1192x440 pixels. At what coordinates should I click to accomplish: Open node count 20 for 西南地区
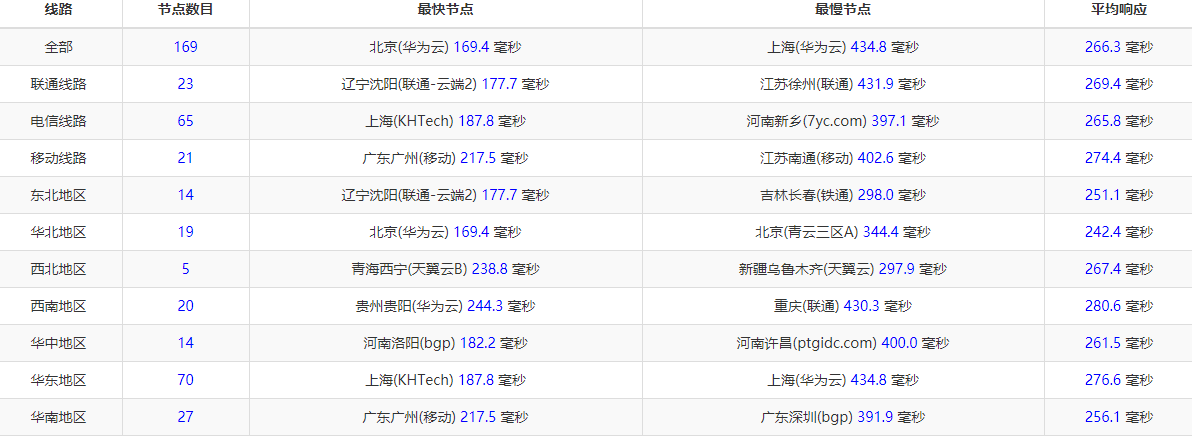pos(185,306)
